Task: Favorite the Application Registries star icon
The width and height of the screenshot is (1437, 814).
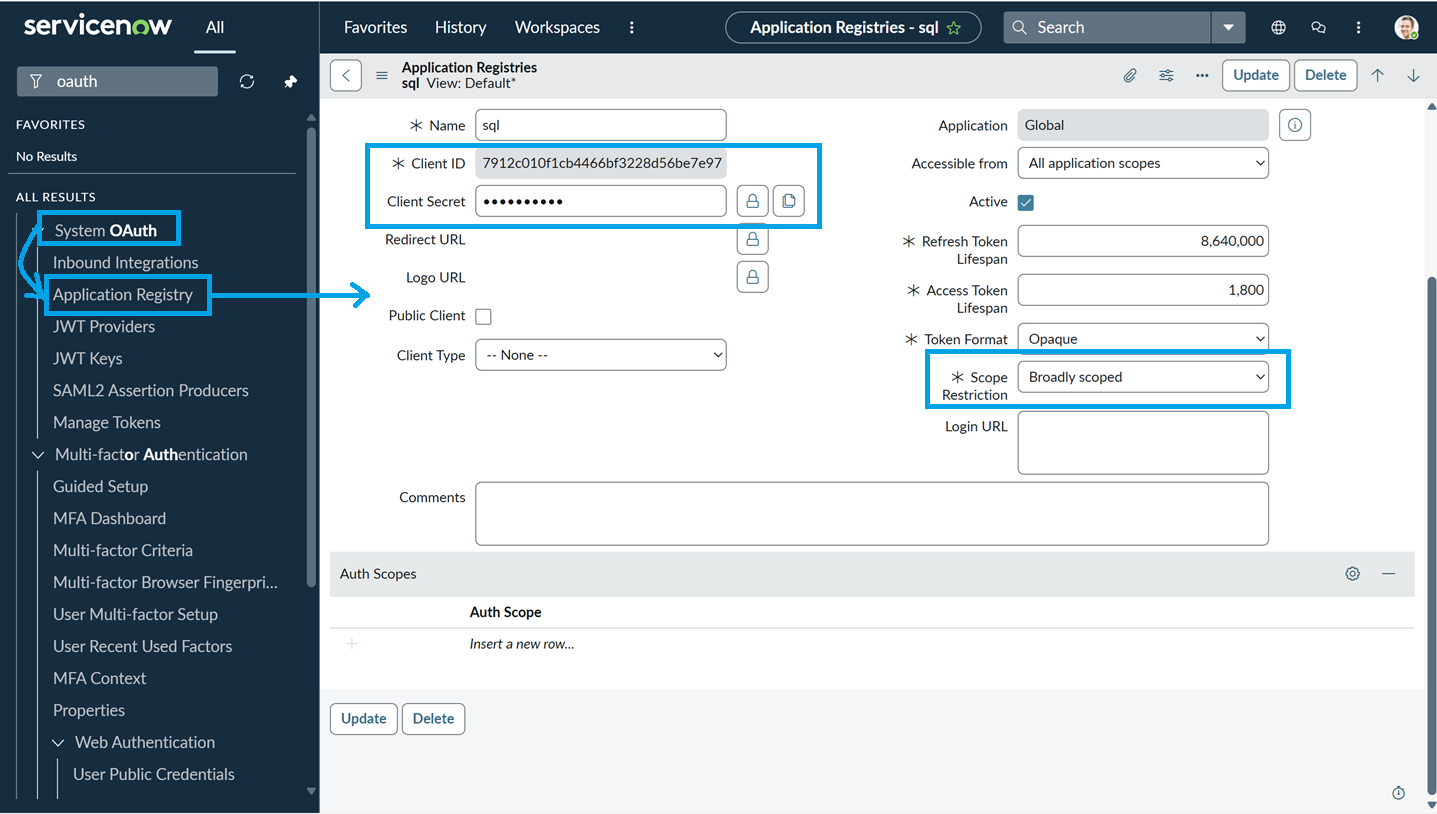Action: 954,28
